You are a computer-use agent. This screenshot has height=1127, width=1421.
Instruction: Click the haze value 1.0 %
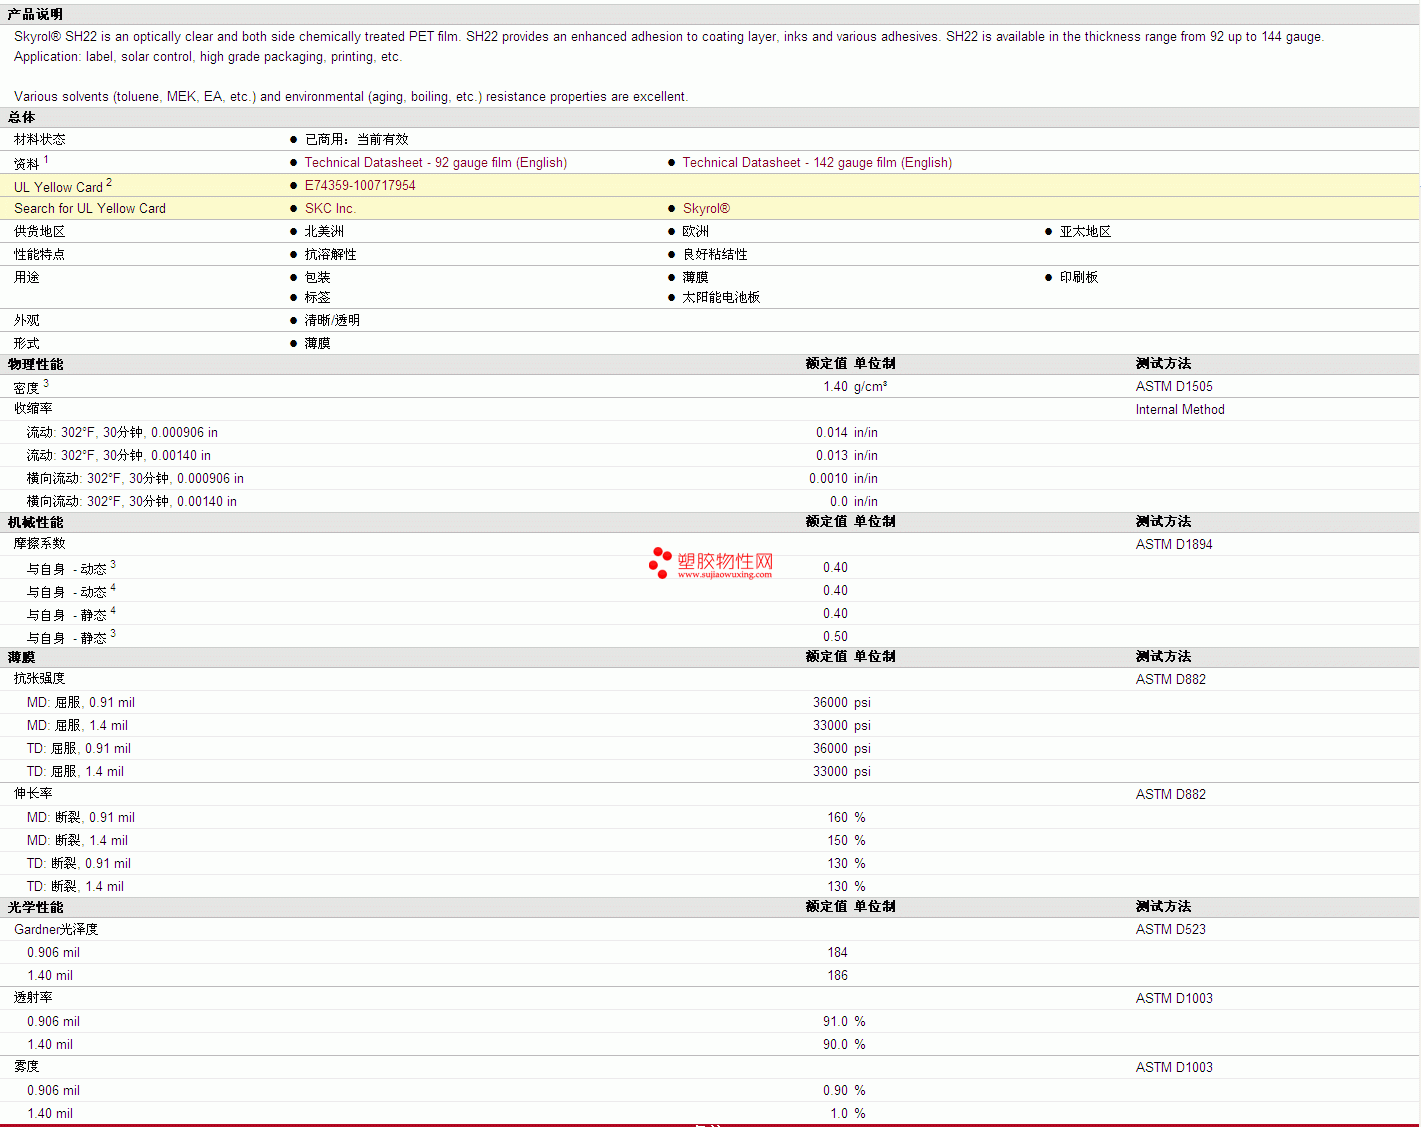tap(848, 1114)
